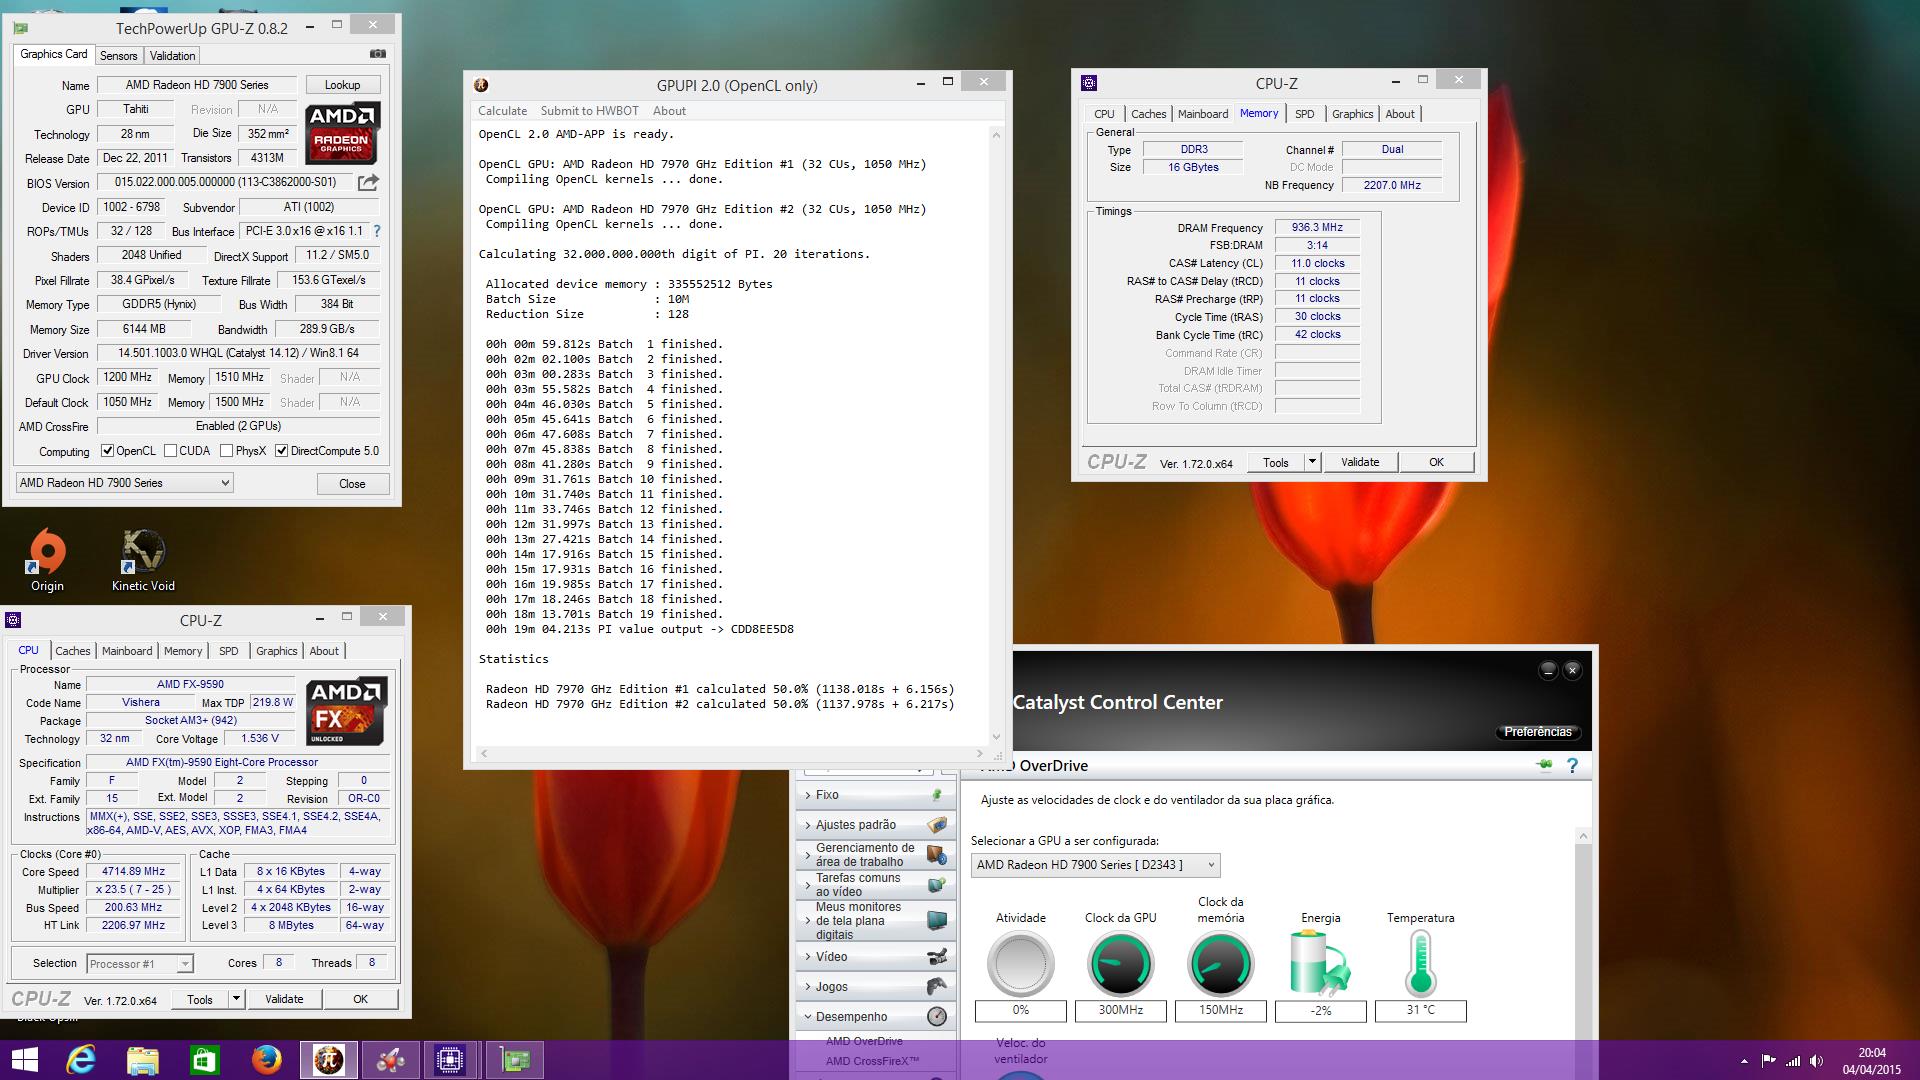
Task: Switch to GPU-Z graphics card icon on taskbar
Action: (514, 1060)
